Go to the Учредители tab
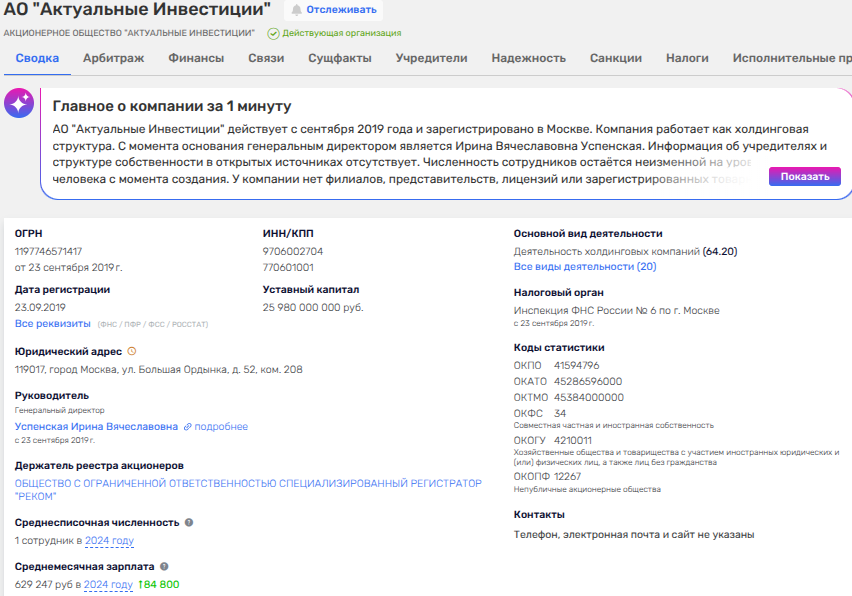This screenshot has height=596, width=852. (431, 58)
